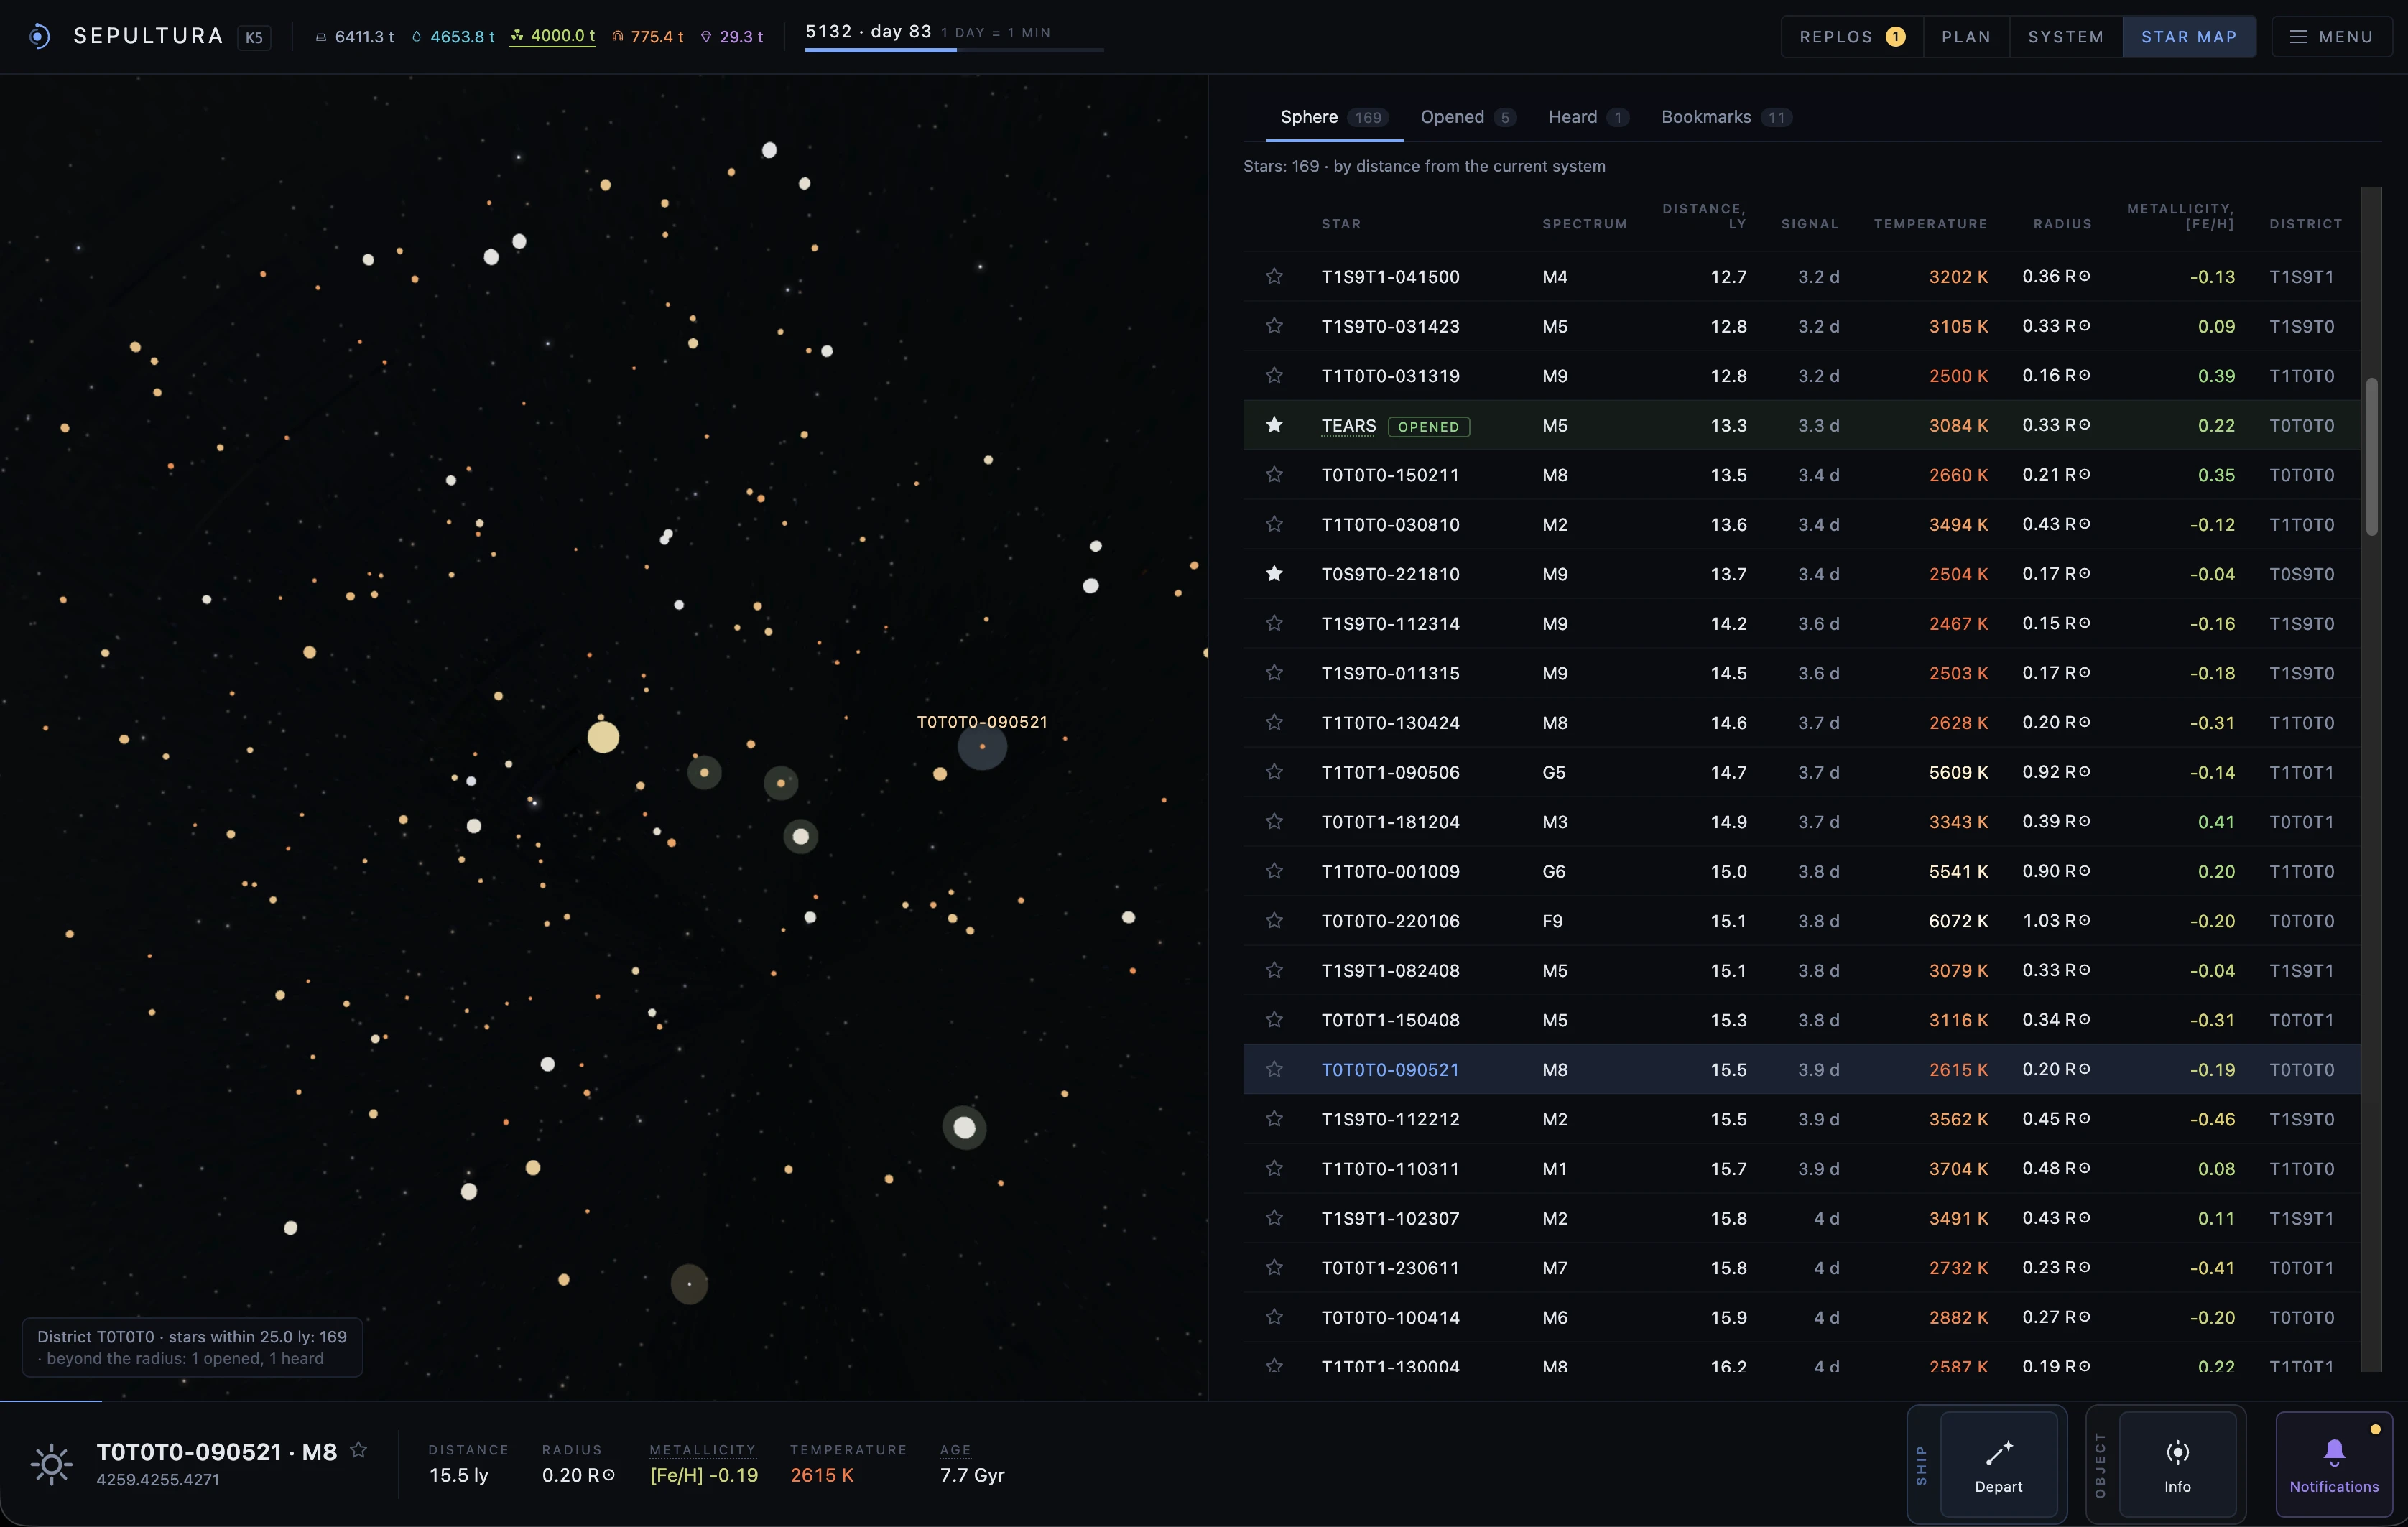Bookmark star T1S9T1-041500
Viewport: 2408px width, 1527px height.
1274,276
